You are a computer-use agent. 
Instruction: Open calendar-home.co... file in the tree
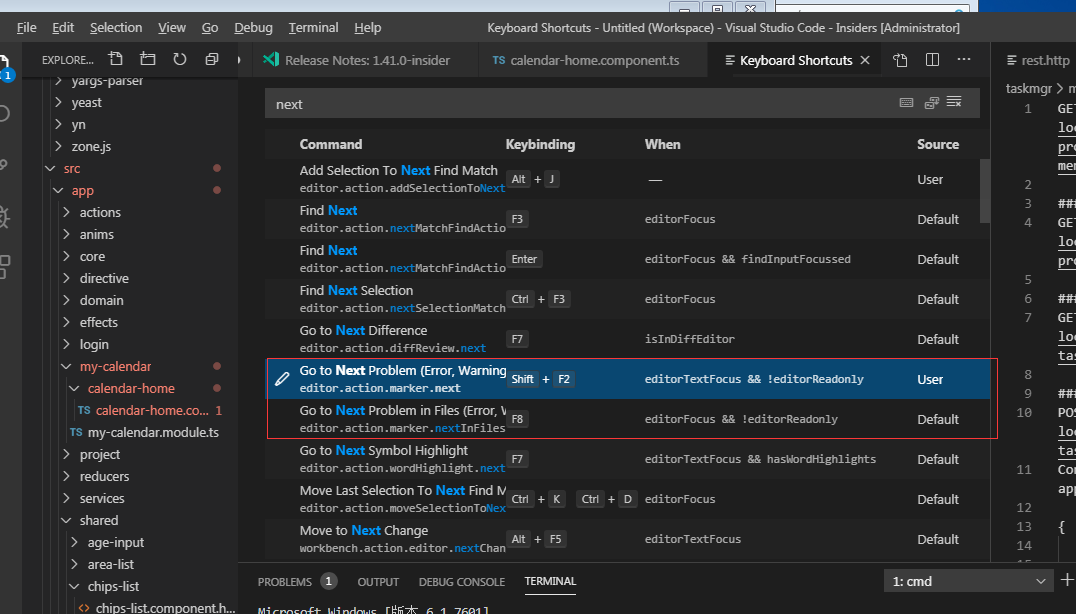point(152,410)
